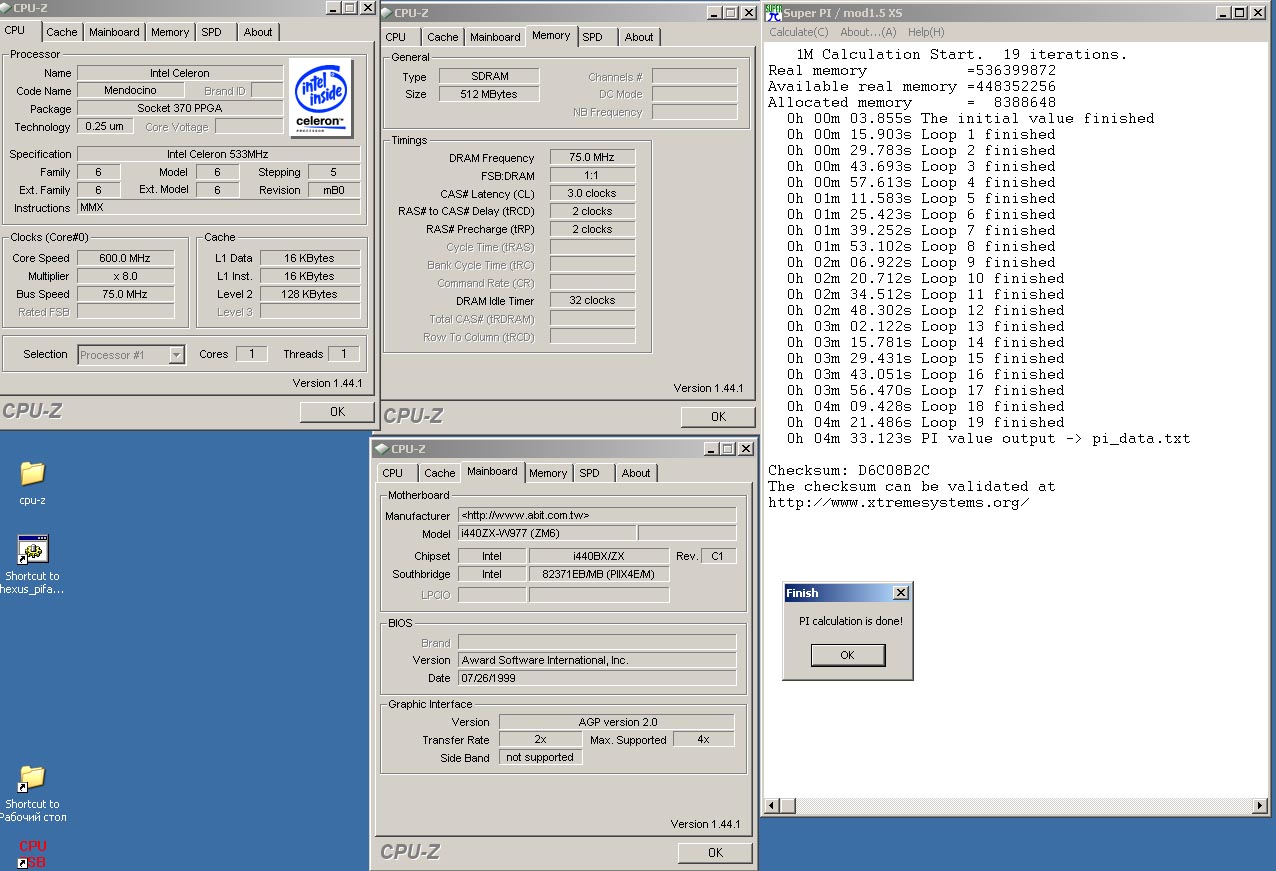Click the Intel Celeron name field

pos(180,73)
